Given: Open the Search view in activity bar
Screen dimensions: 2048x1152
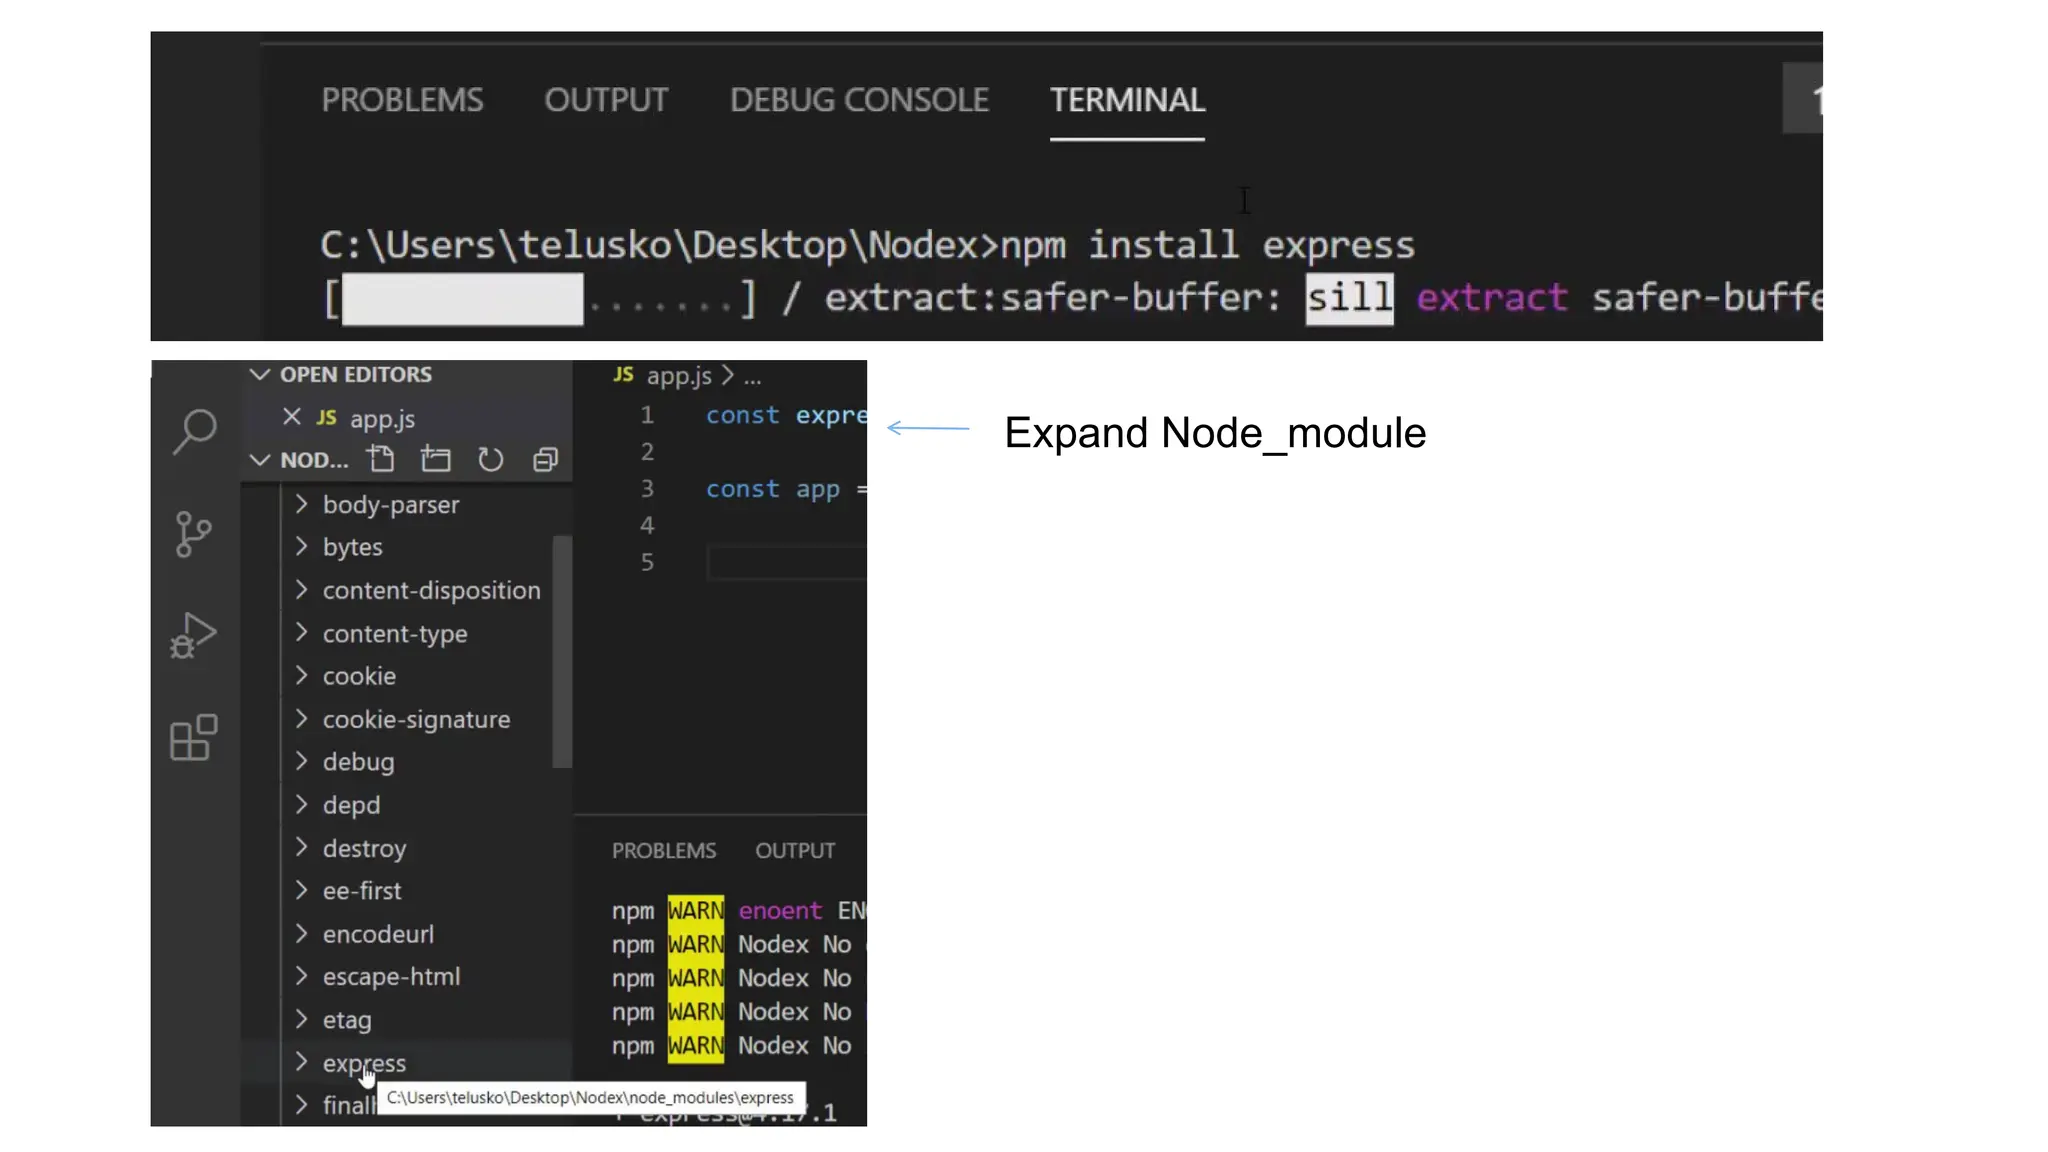Looking at the screenshot, I should (195, 432).
